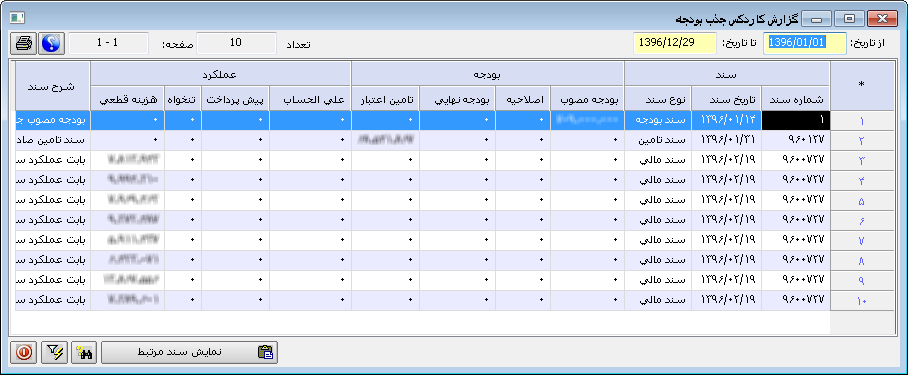Select row number ۳ in the index column

click(862, 161)
